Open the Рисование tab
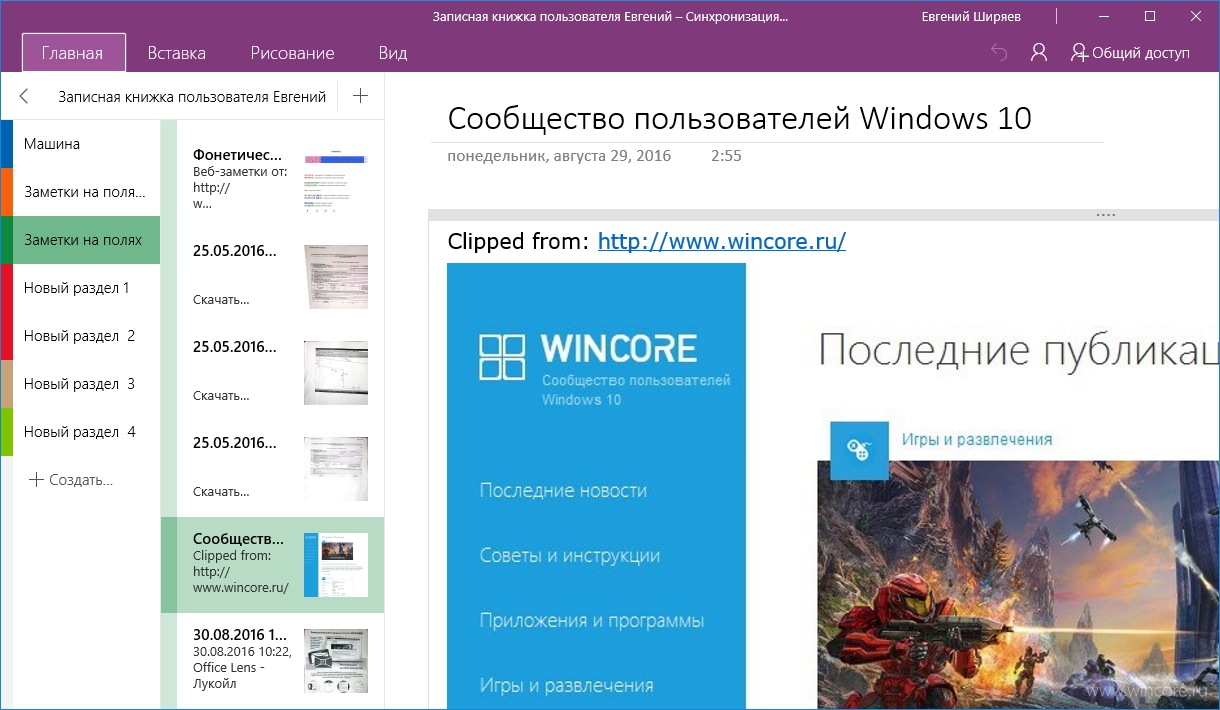Viewport: 1220px width, 710px height. point(292,53)
